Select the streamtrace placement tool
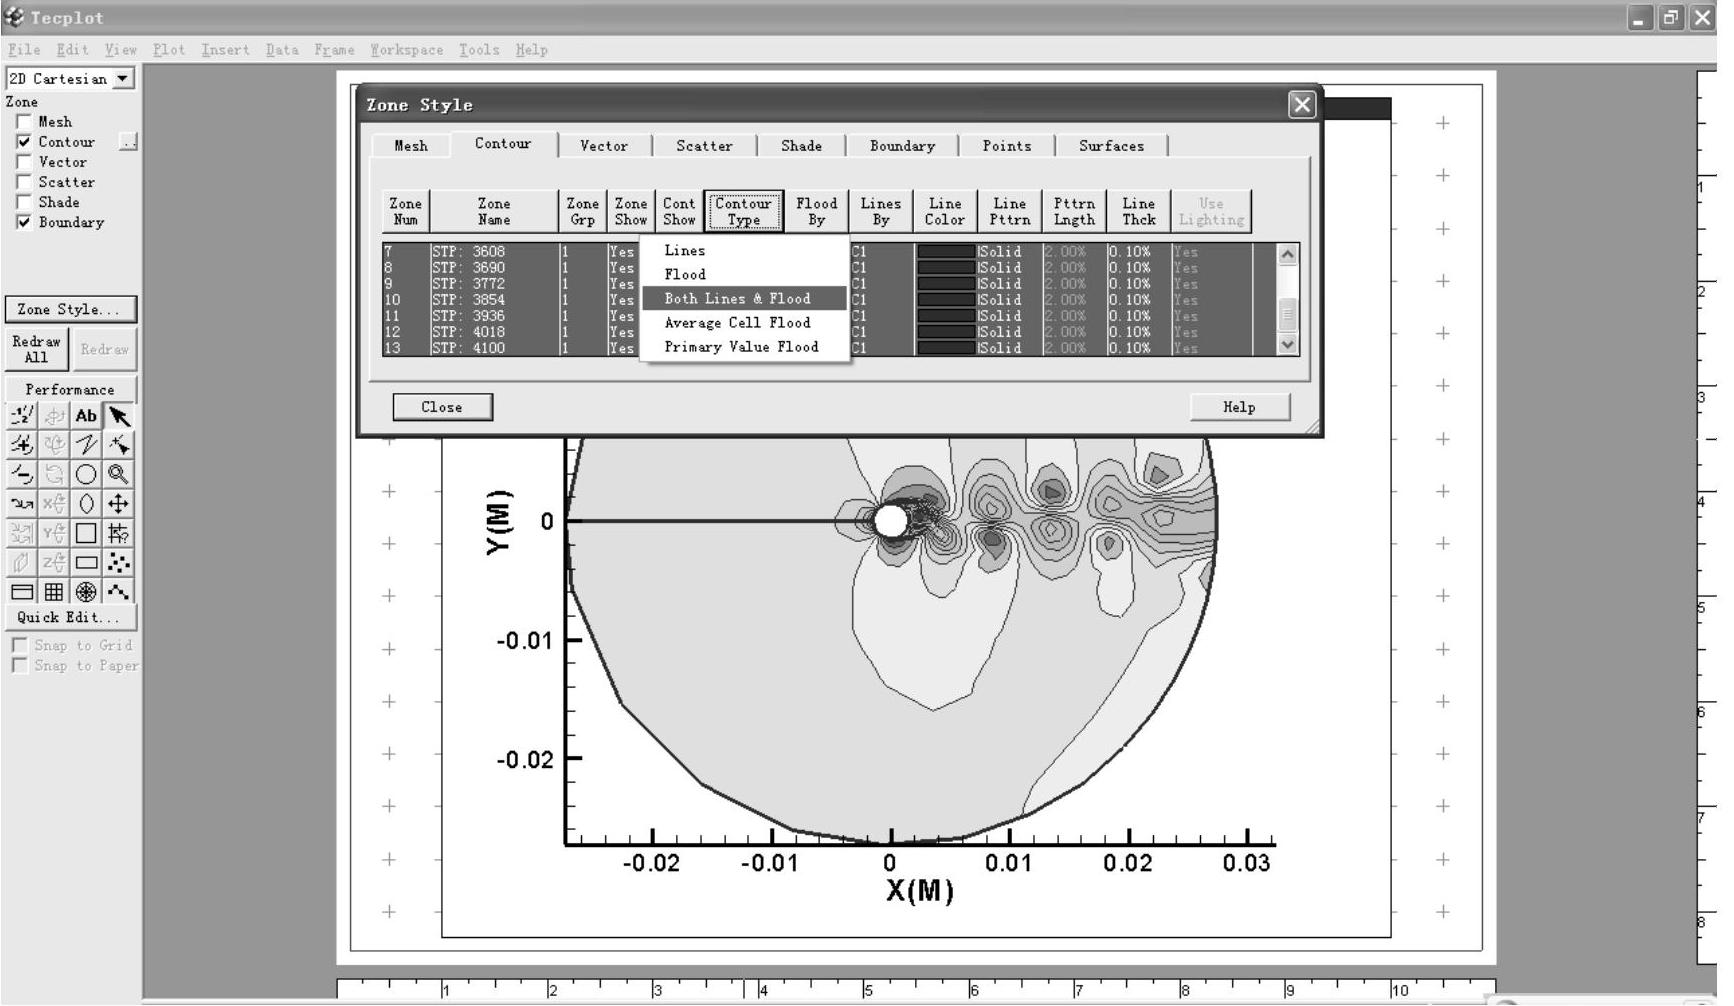1734x1006 pixels. pyautogui.click(x=22, y=504)
